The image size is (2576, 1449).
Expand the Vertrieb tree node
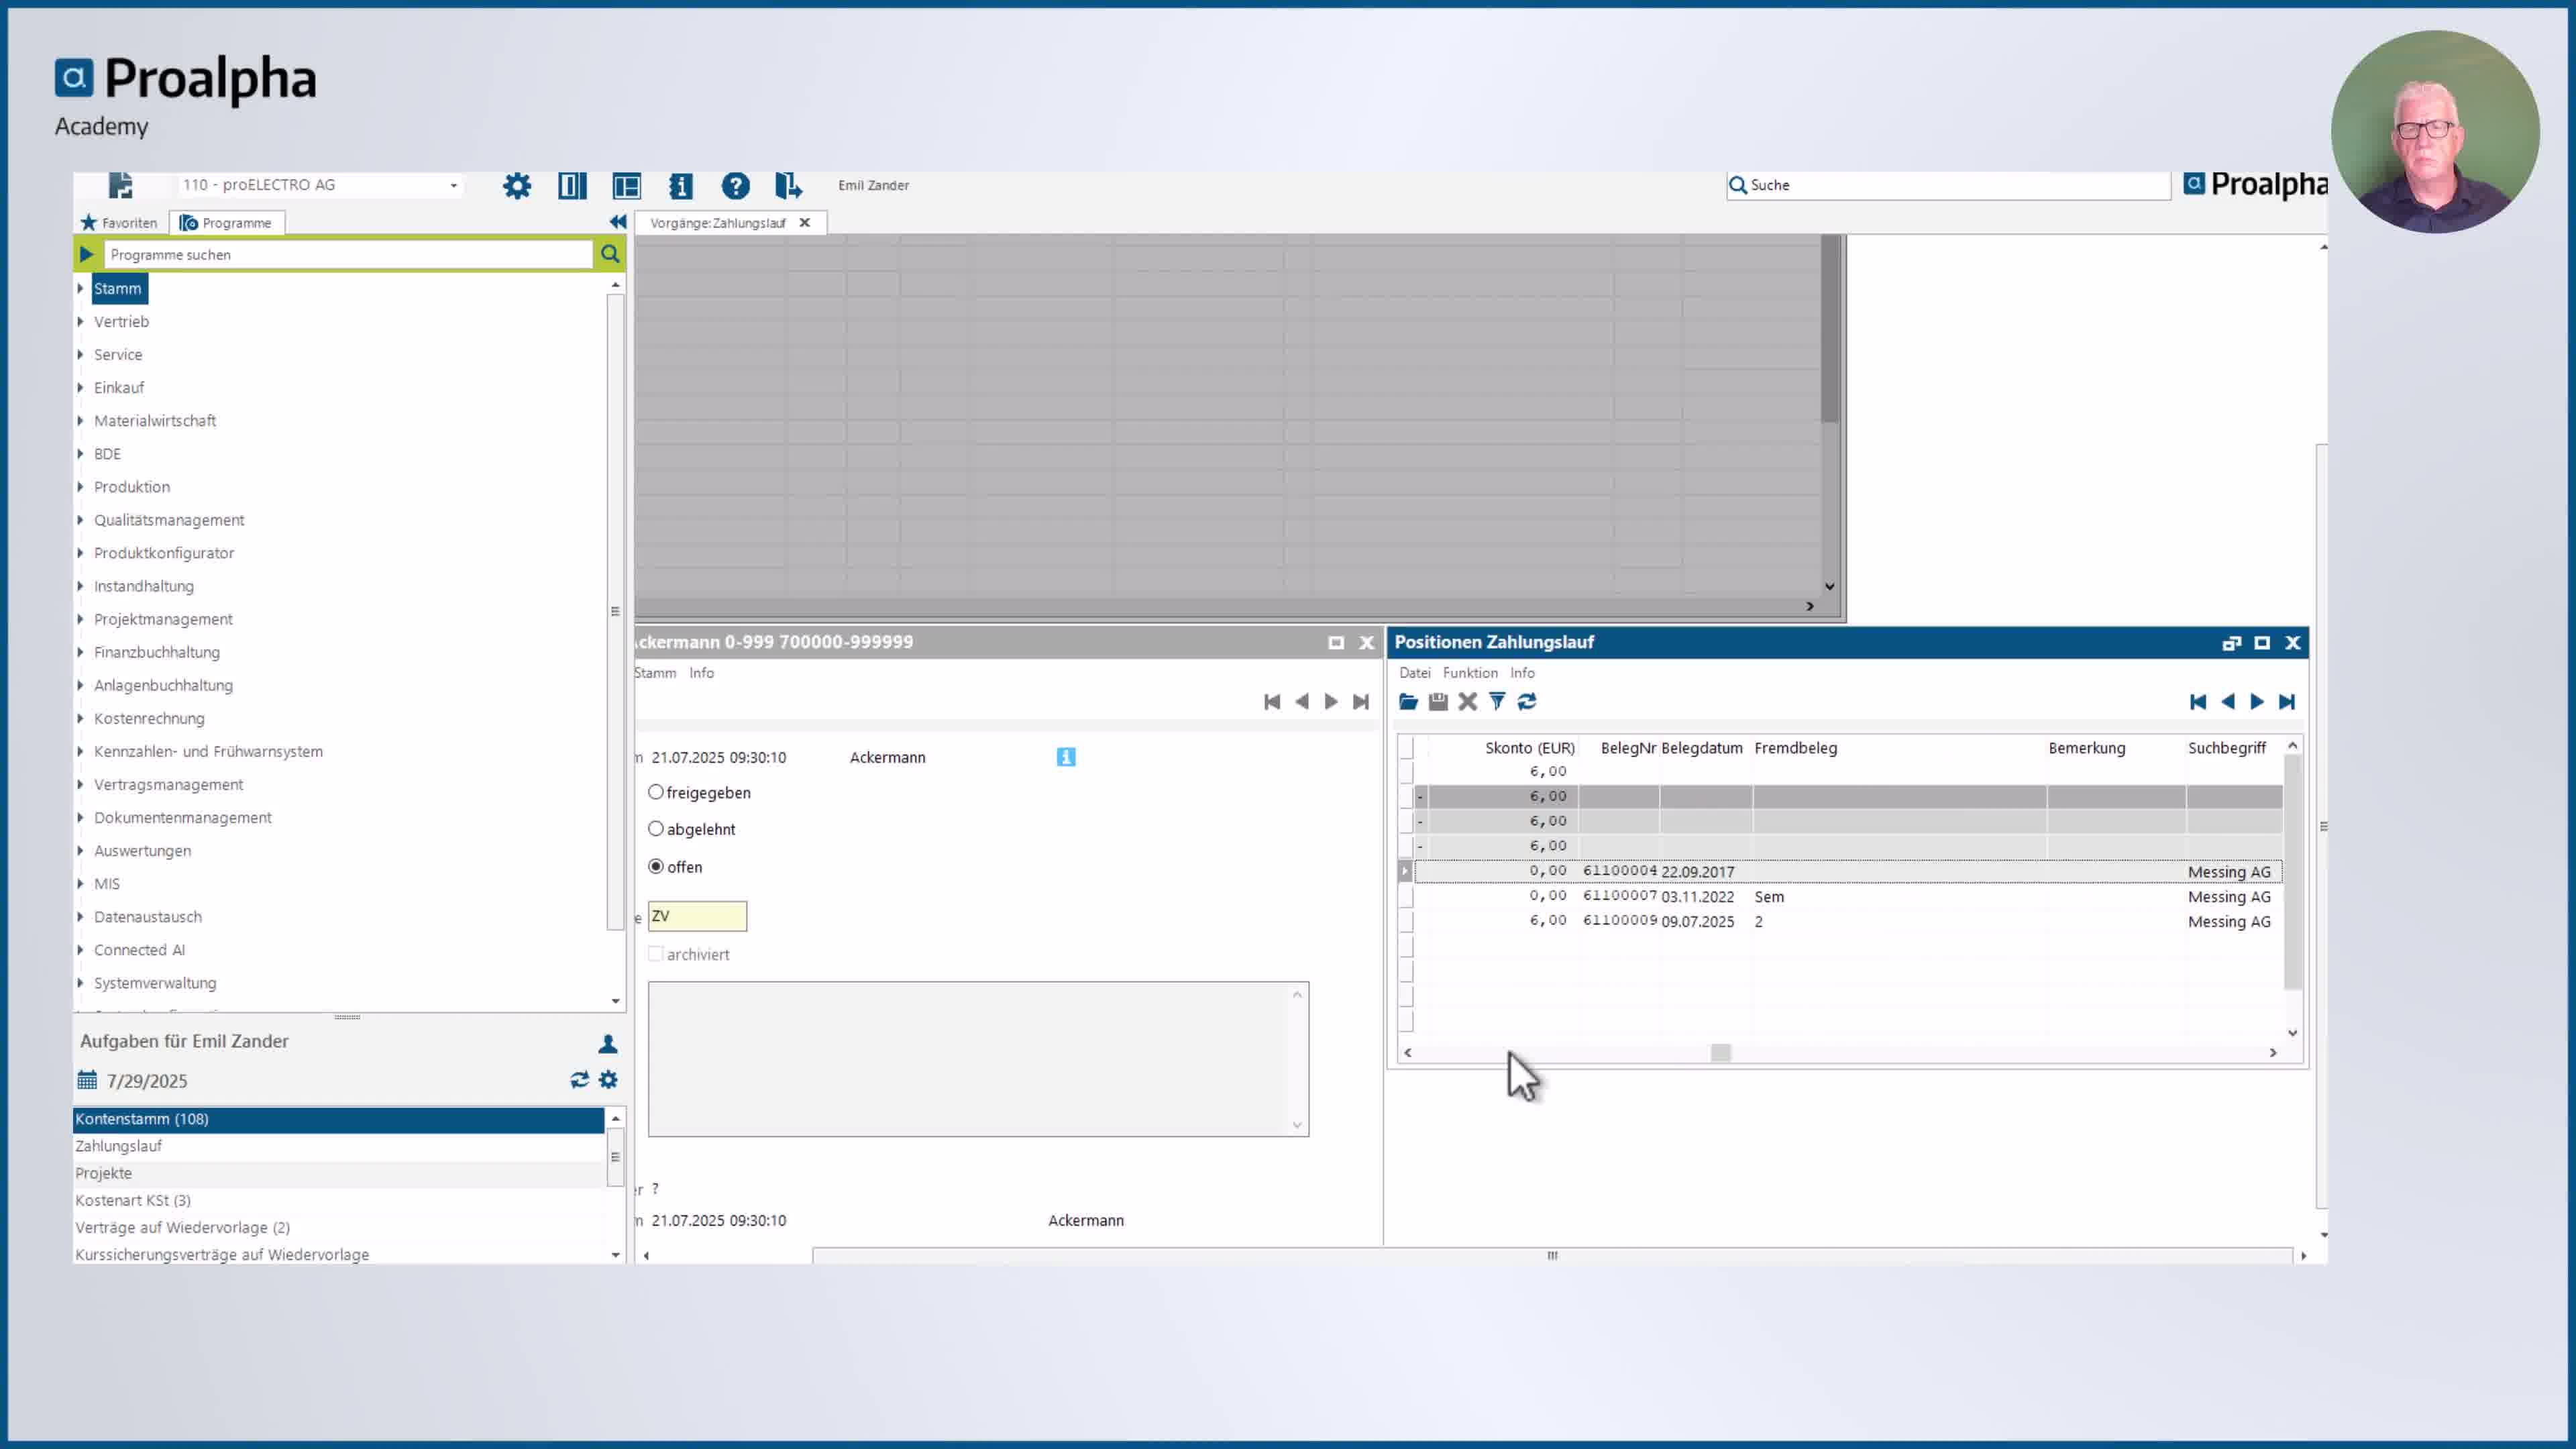click(x=81, y=321)
